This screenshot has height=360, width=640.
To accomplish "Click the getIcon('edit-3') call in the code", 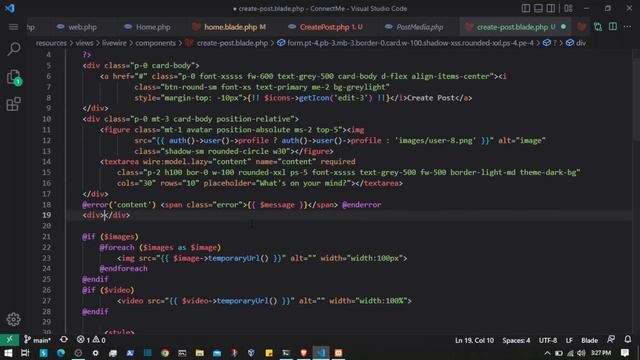I will [336, 98].
